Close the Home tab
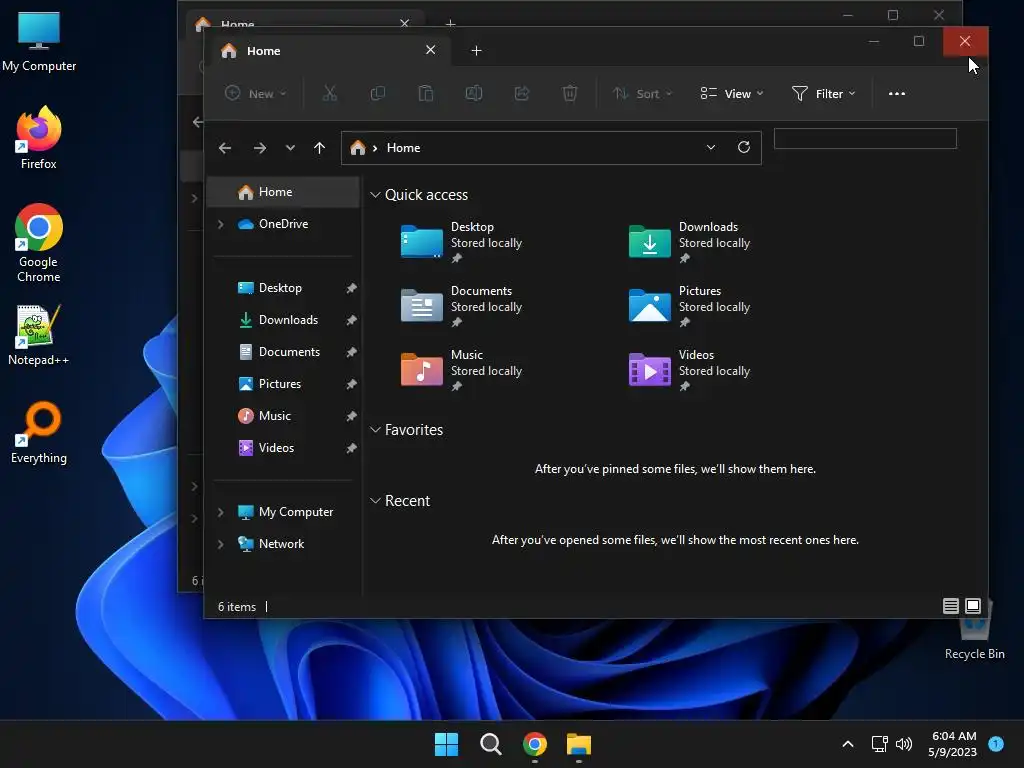This screenshot has width=1024, height=768. (430, 50)
